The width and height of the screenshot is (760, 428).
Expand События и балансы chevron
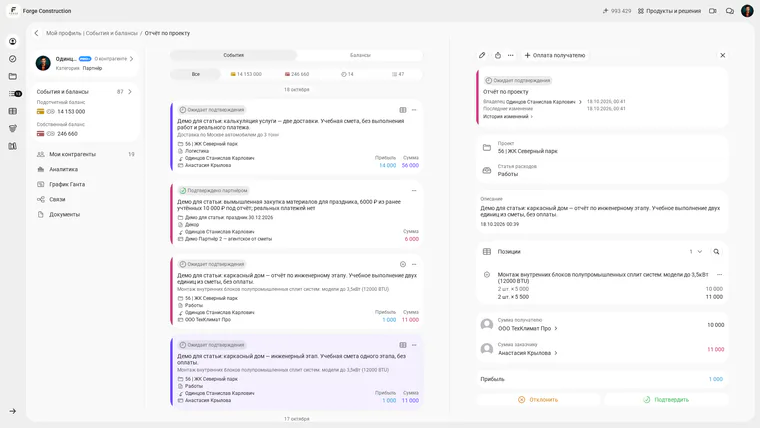pos(130,92)
